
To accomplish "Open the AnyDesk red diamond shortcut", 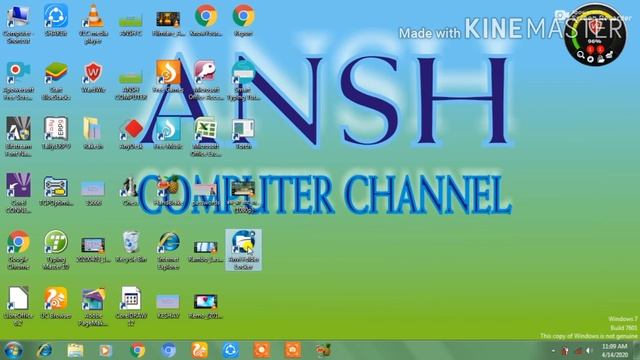I will [x=131, y=134].
